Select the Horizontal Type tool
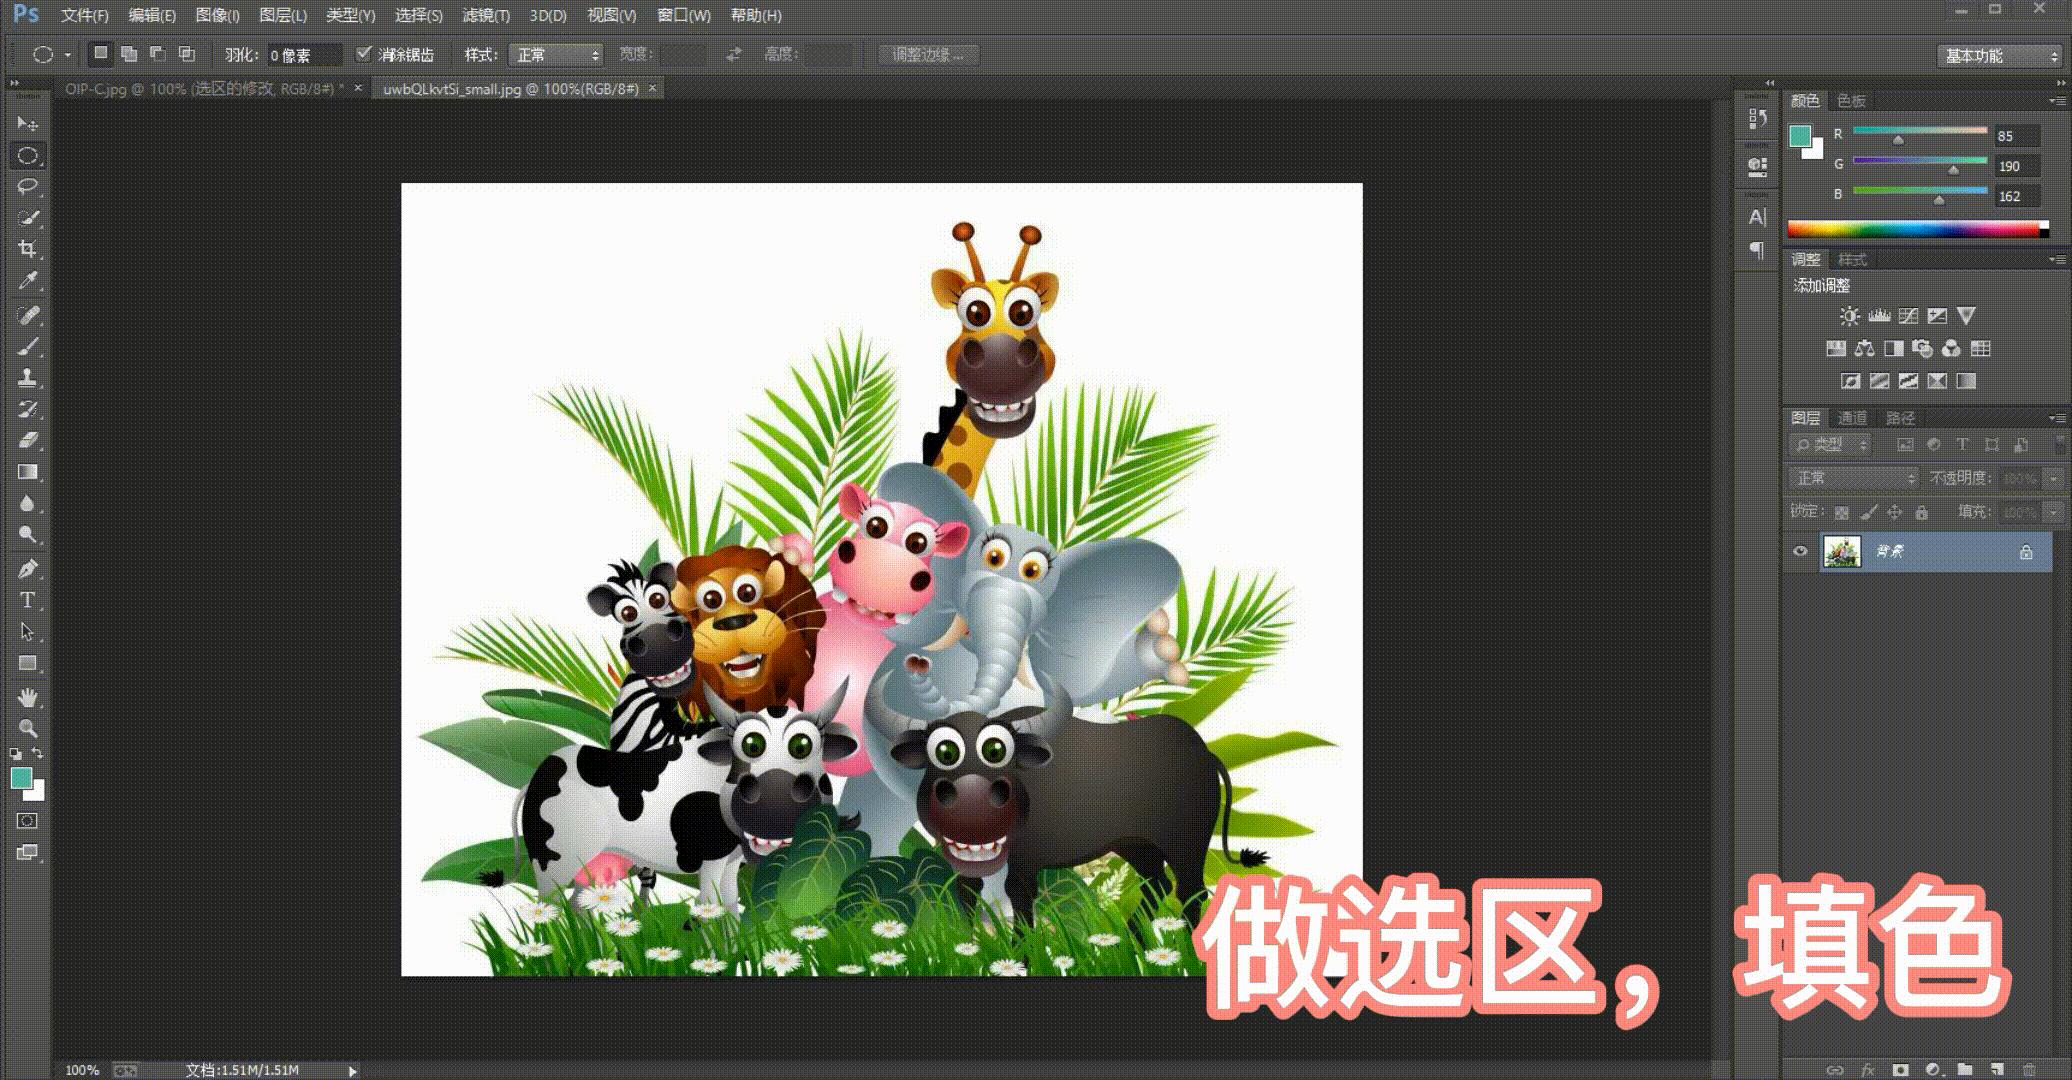This screenshot has width=2072, height=1080. coord(27,600)
